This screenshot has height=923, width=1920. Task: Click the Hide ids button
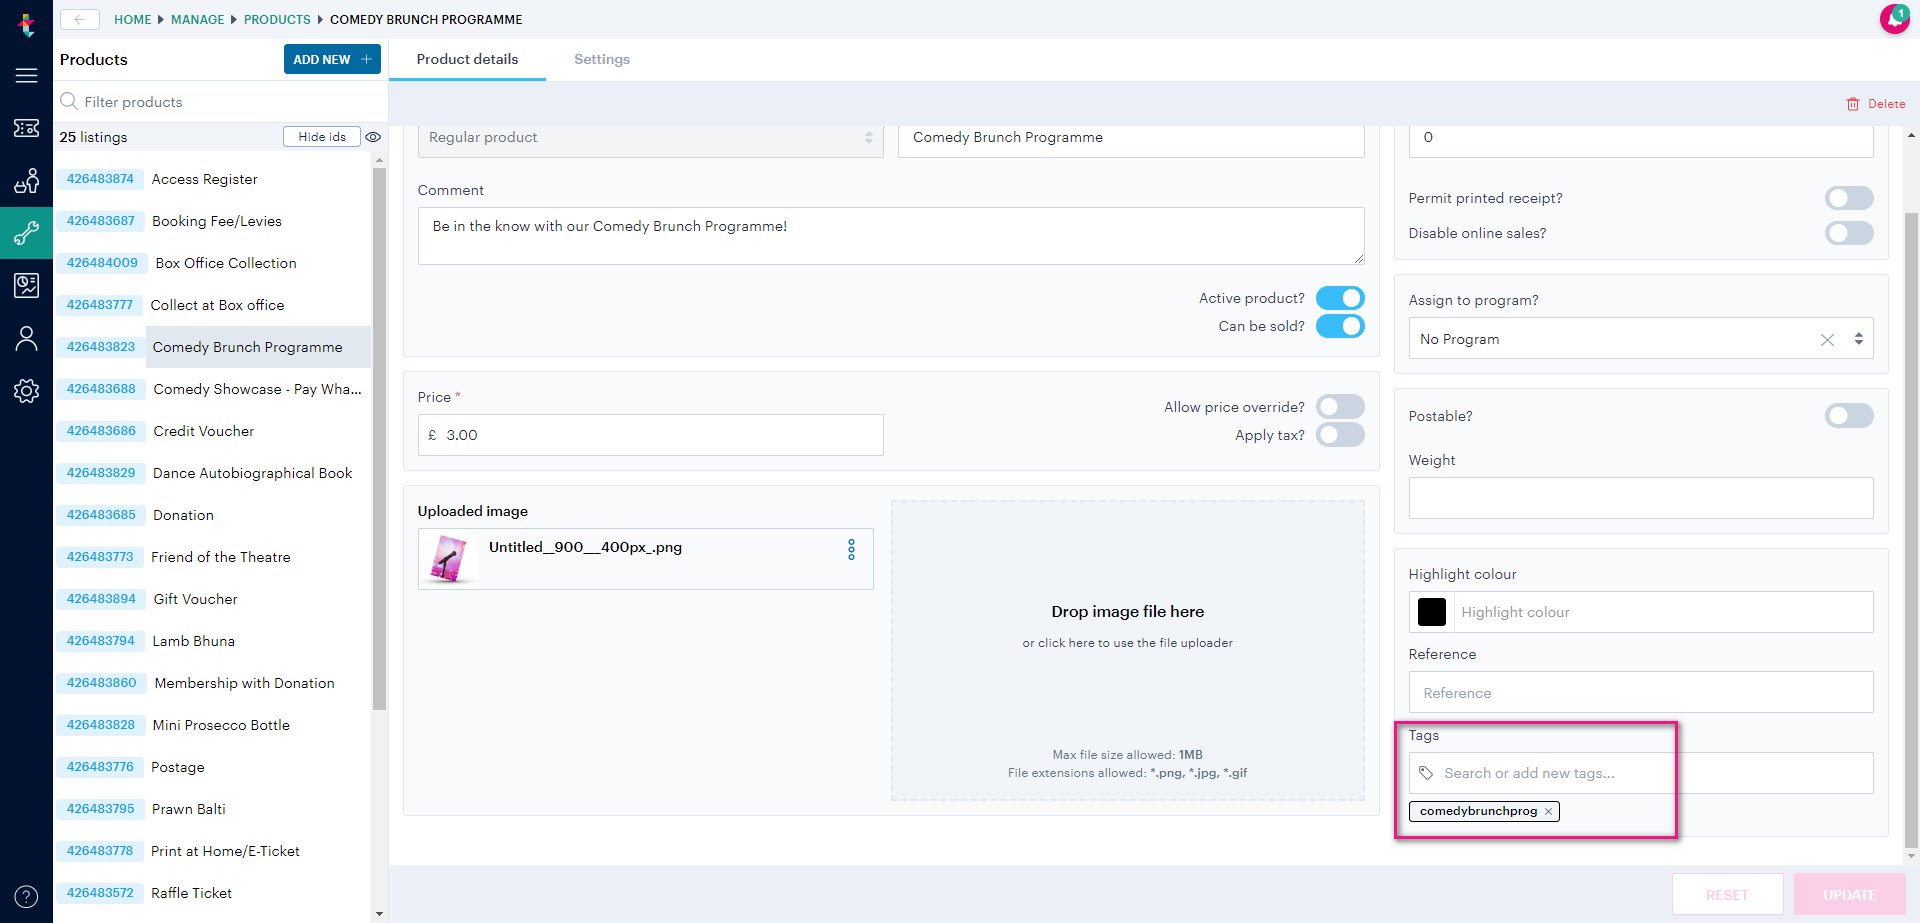[x=322, y=137]
